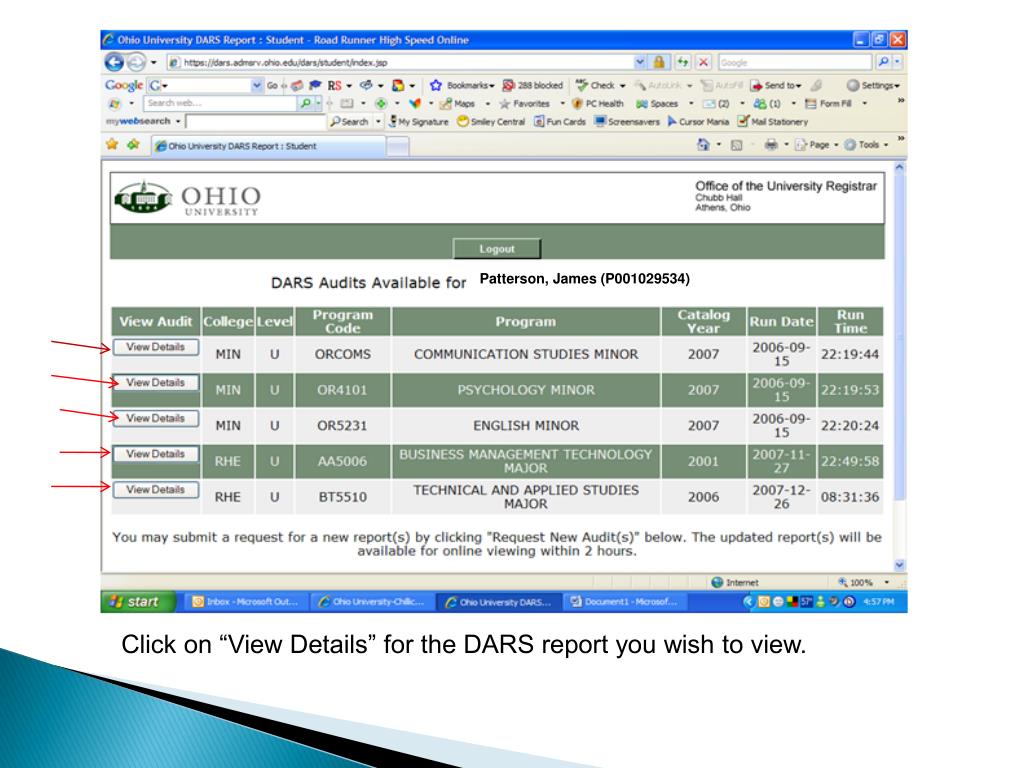Click the magnifier beside the Google search box
The height and width of the screenshot is (768, 1024).
pos(882,62)
